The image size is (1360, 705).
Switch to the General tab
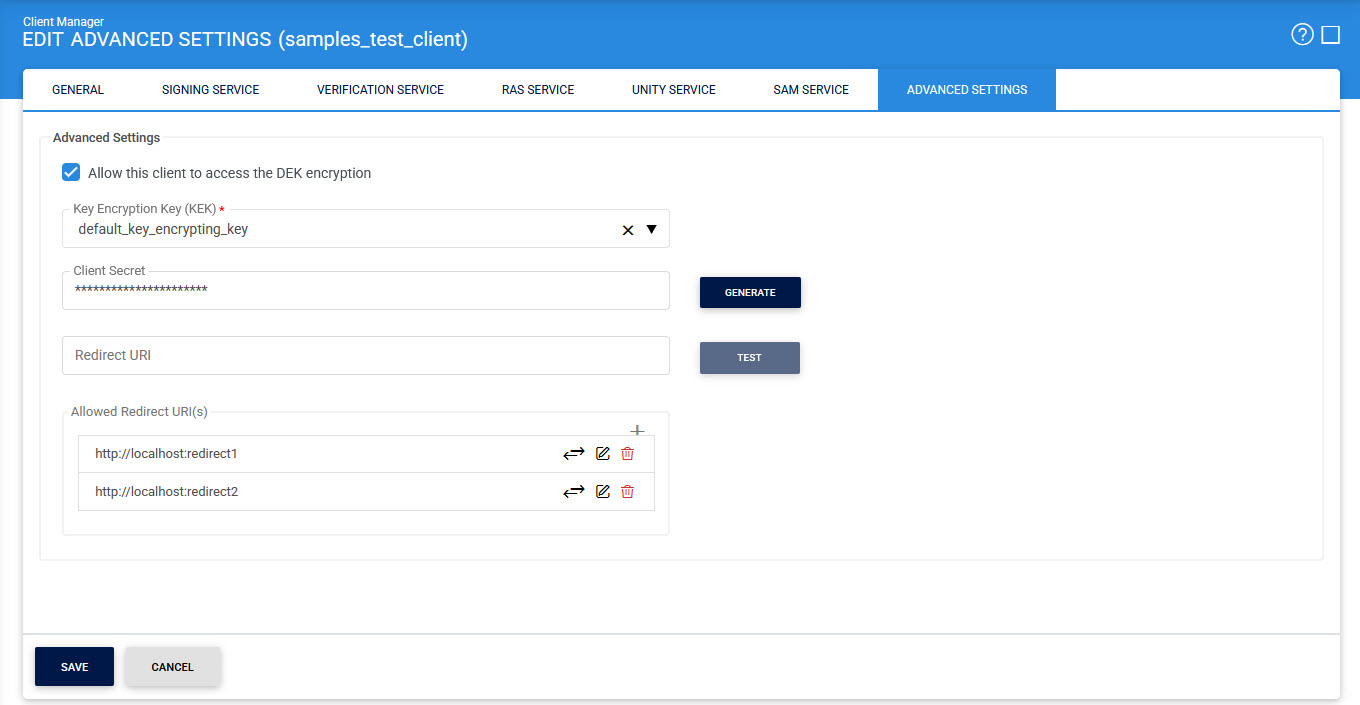[x=78, y=90]
